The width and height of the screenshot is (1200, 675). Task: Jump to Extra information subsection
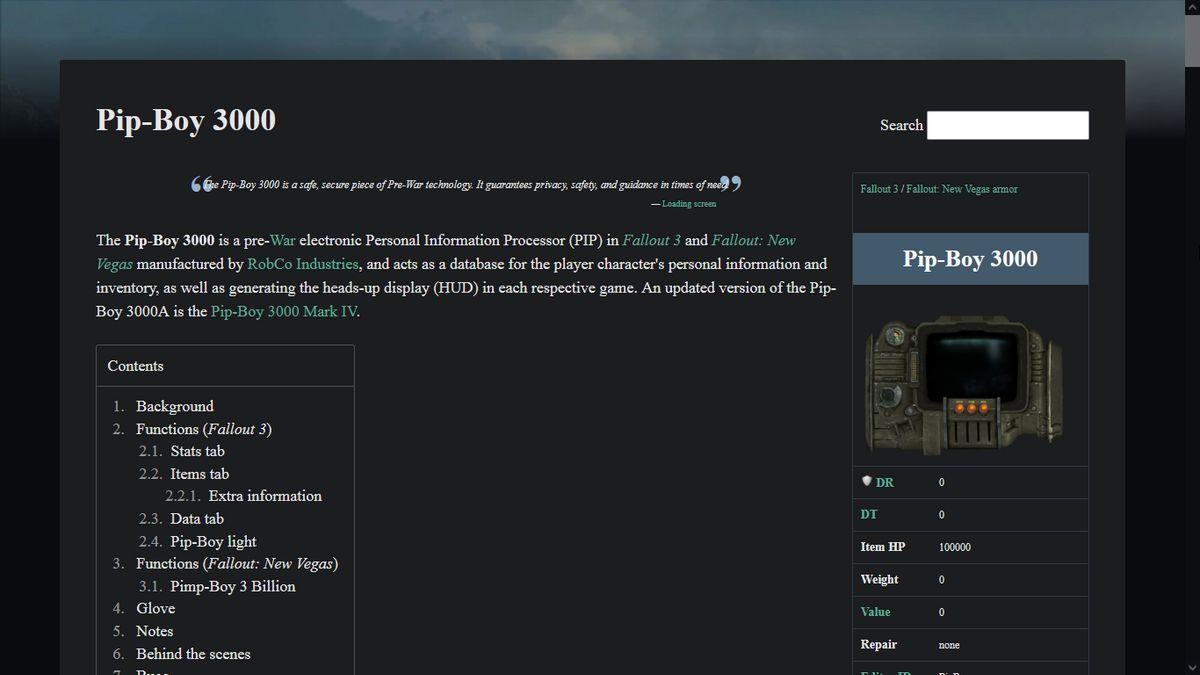[265, 496]
